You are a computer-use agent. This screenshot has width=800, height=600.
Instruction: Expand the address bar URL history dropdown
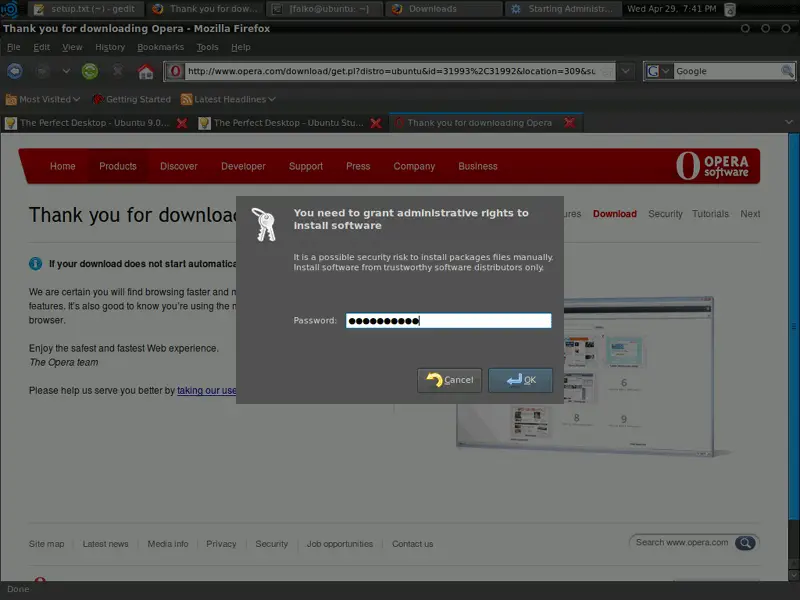(x=626, y=71)
